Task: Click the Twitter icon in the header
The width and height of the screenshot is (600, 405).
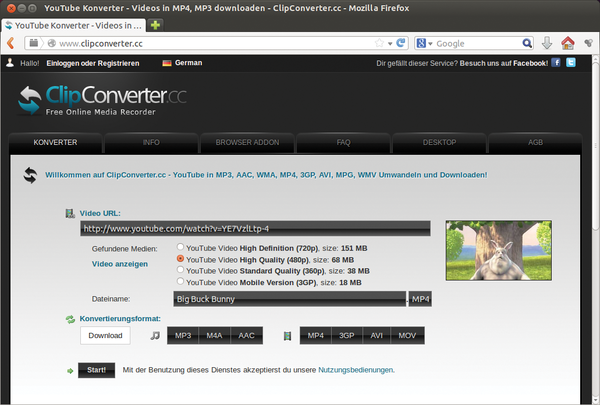Action: coord(571,63)
